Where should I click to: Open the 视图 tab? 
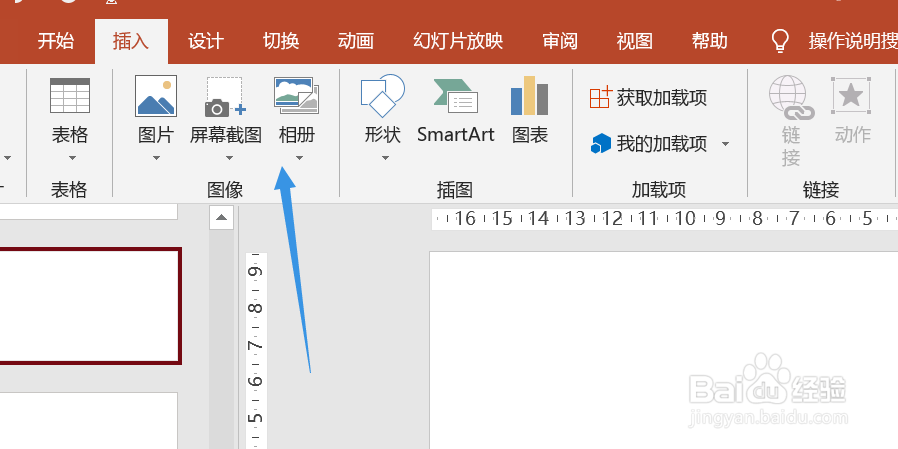pos(635,41)
